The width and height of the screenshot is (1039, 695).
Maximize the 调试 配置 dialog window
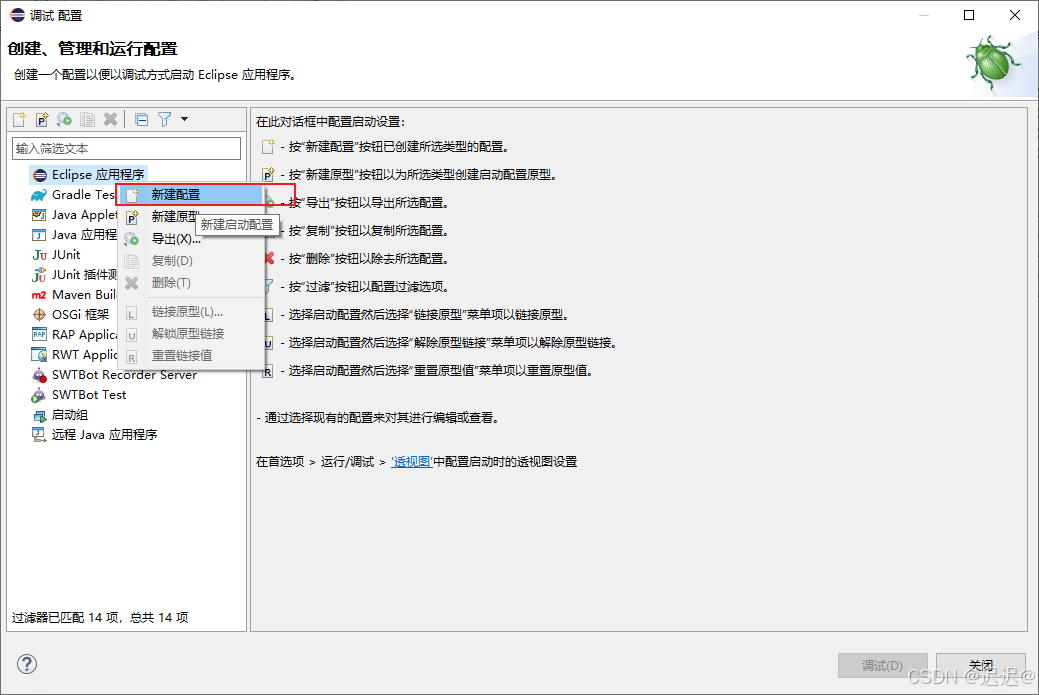(969, 15)
